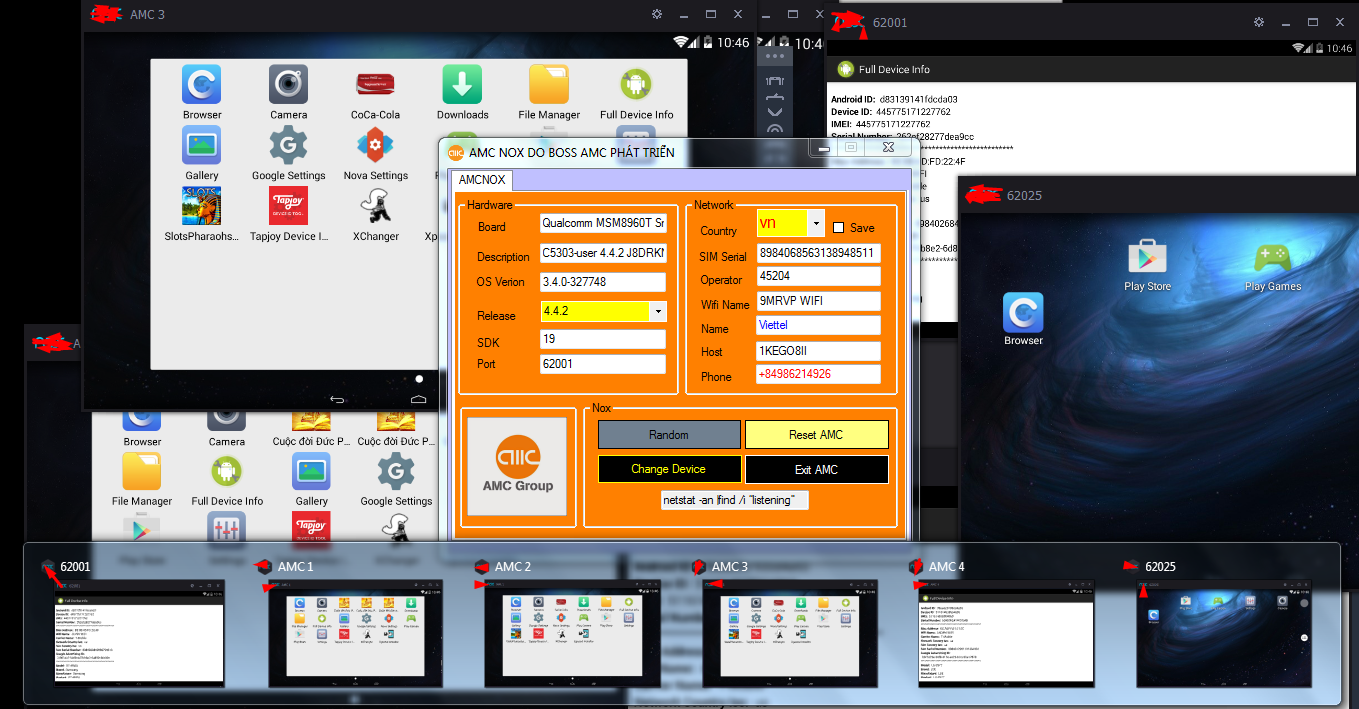Click the netstat command text field
Screen dimensions: 1359x709
click(x=735, y=500)
